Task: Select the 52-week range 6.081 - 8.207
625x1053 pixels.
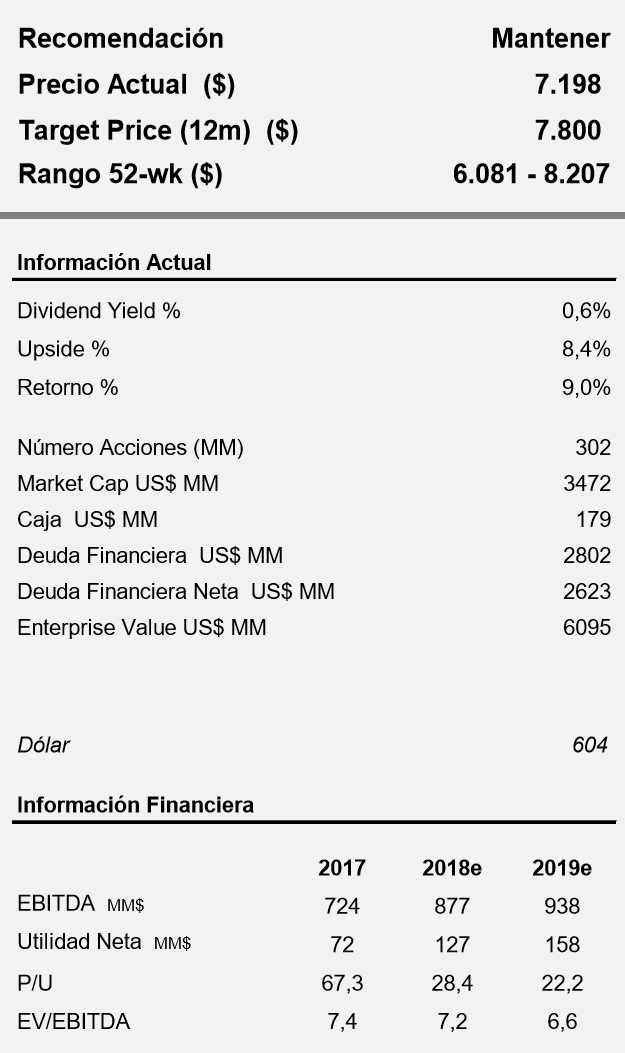Action: pyautogui.click(x=531, y=174)
